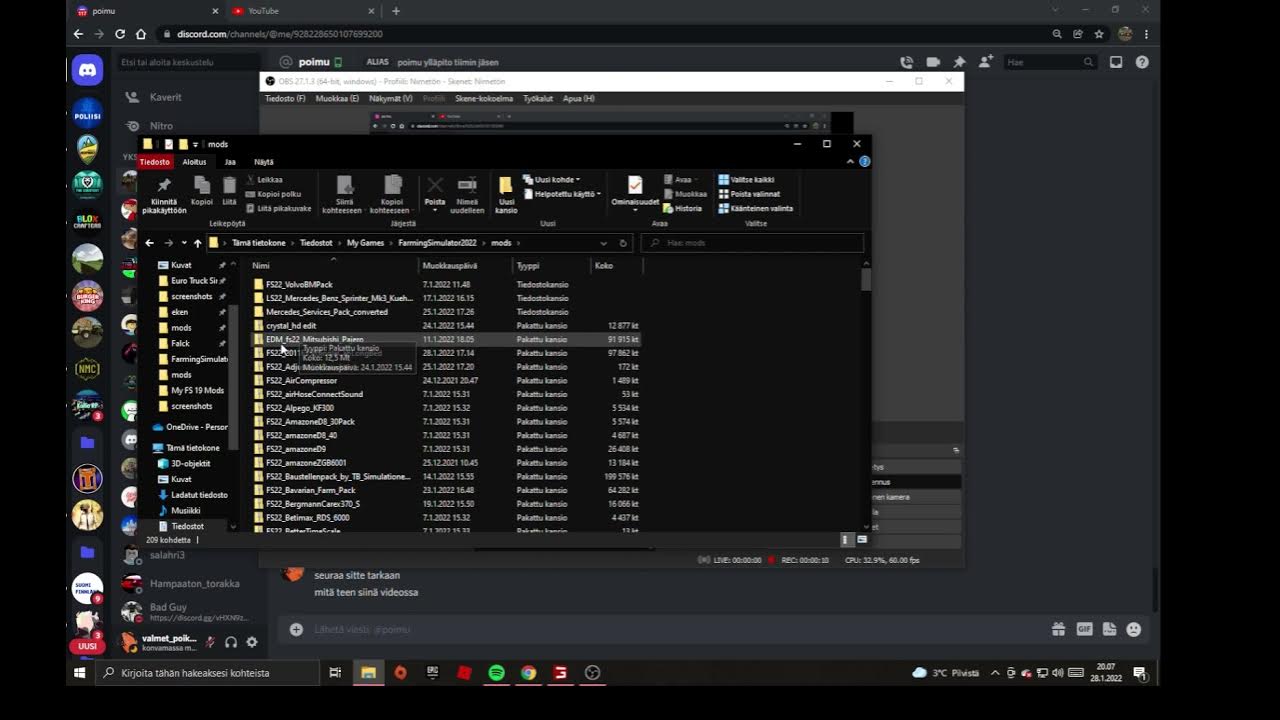This screenshot has width=1280, height=720.
Task: Start a video call in Discord header
Action: click(933, 62)
